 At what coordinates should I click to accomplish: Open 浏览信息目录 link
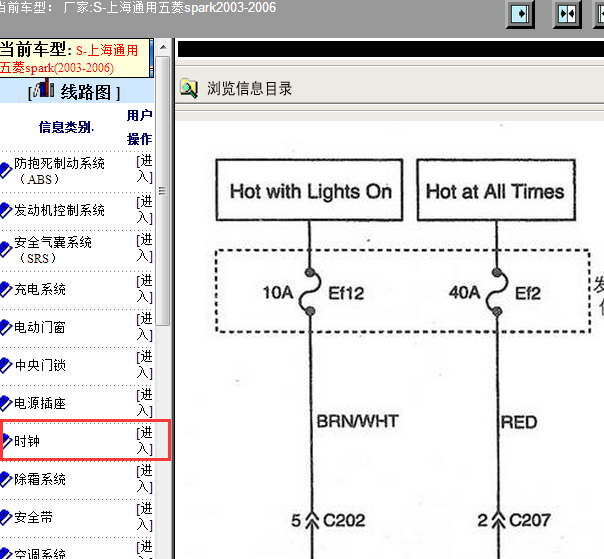click(x=249, y=89)
